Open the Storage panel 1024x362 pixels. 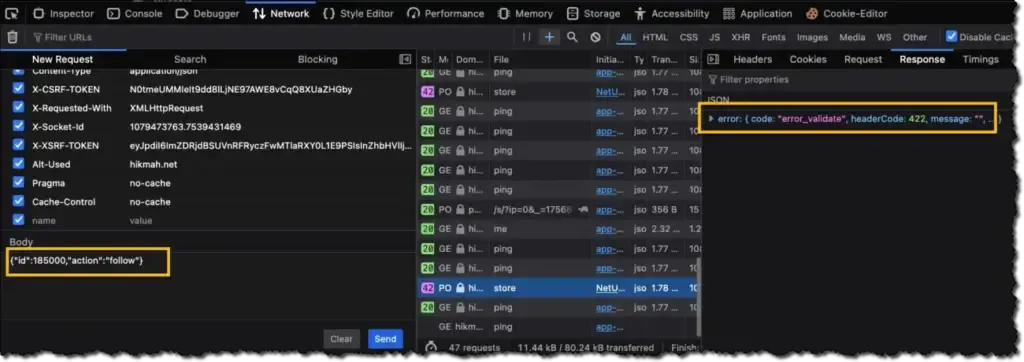click(593, 13)
